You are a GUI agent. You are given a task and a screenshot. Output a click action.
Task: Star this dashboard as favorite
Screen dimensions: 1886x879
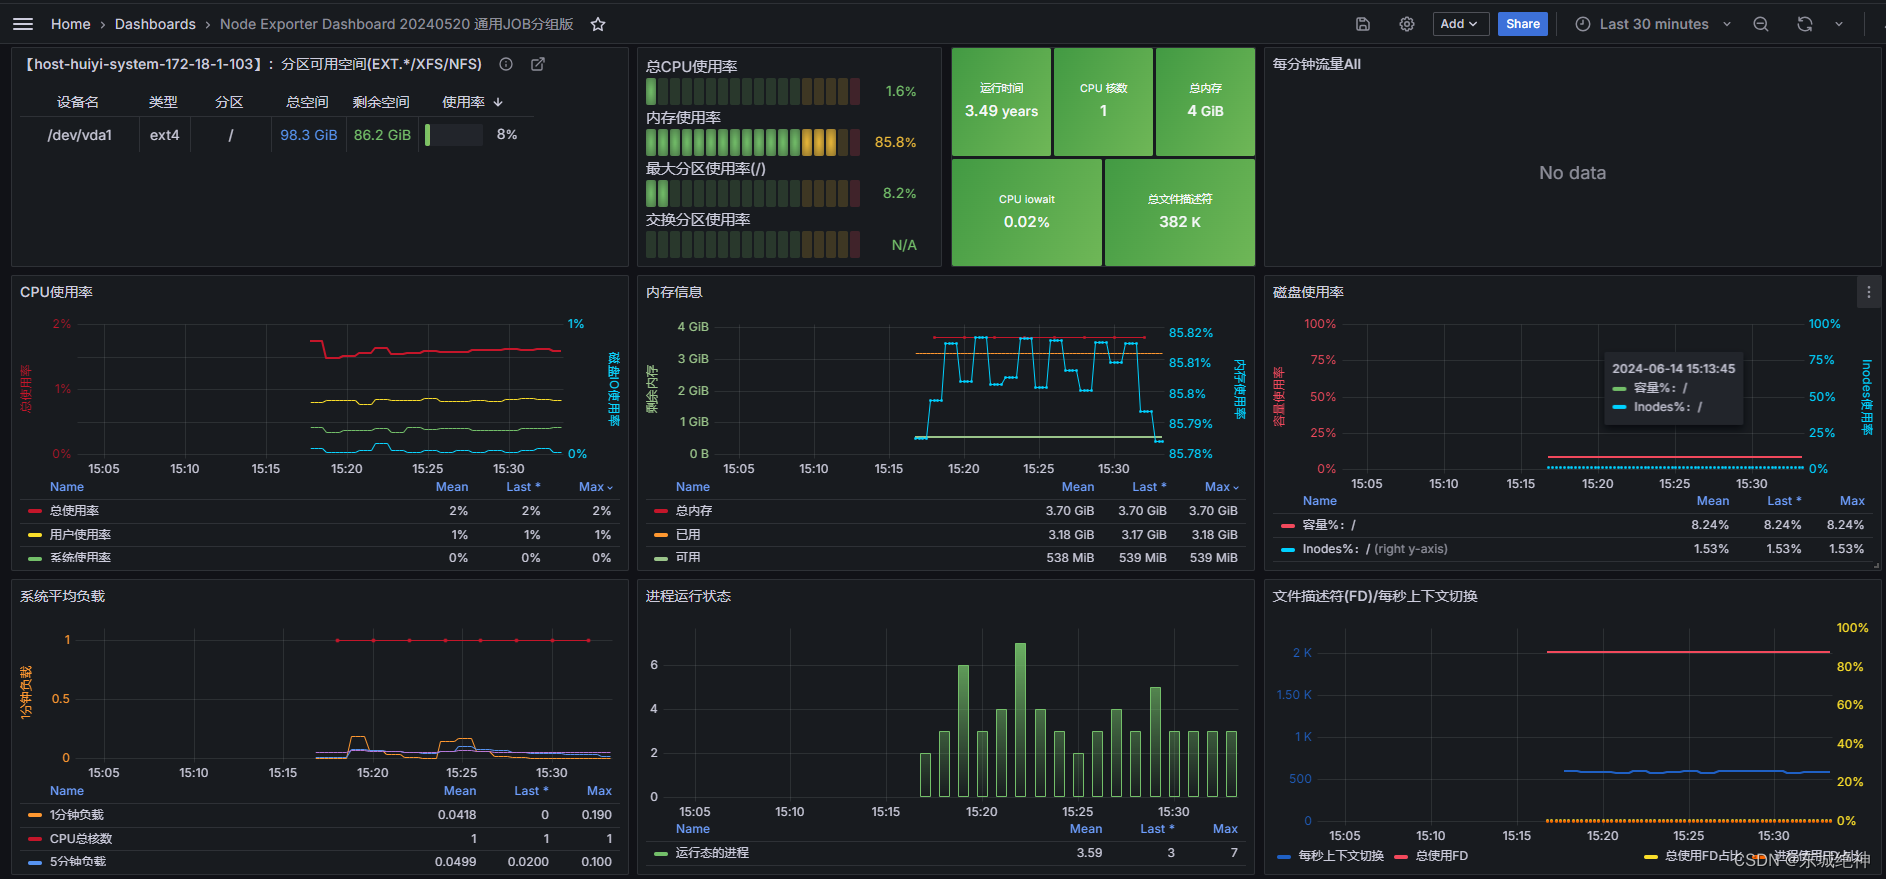tap(598, 24)
